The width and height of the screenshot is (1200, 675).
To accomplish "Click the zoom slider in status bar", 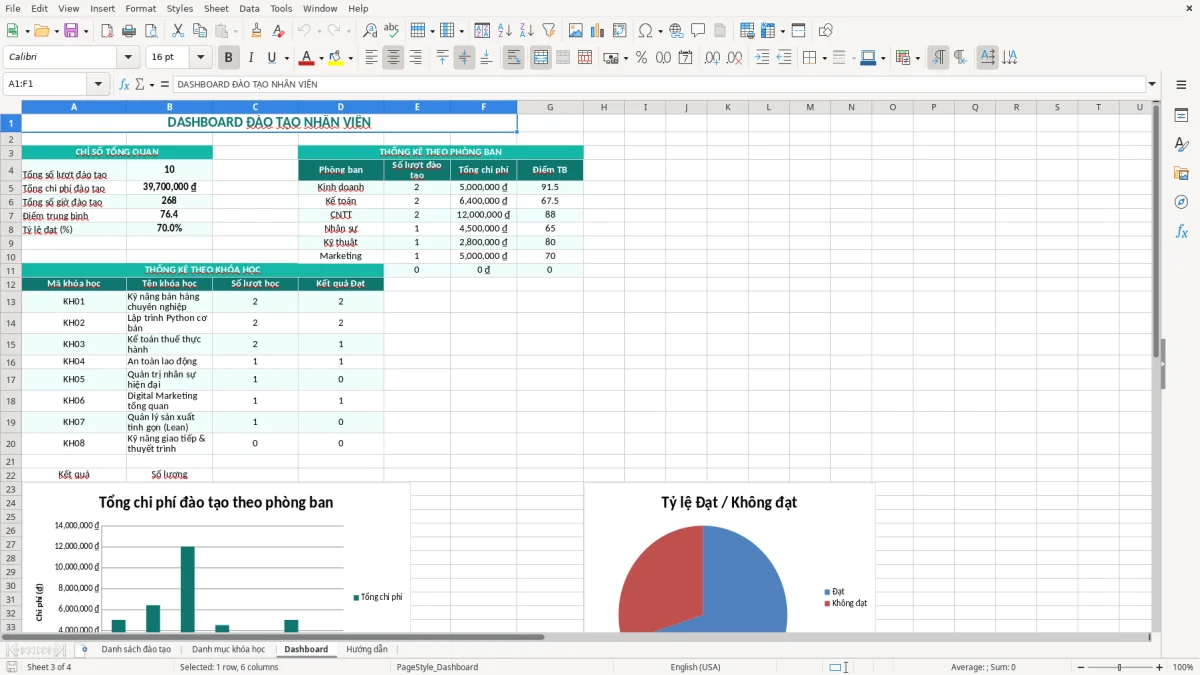I will [1120, 667].
